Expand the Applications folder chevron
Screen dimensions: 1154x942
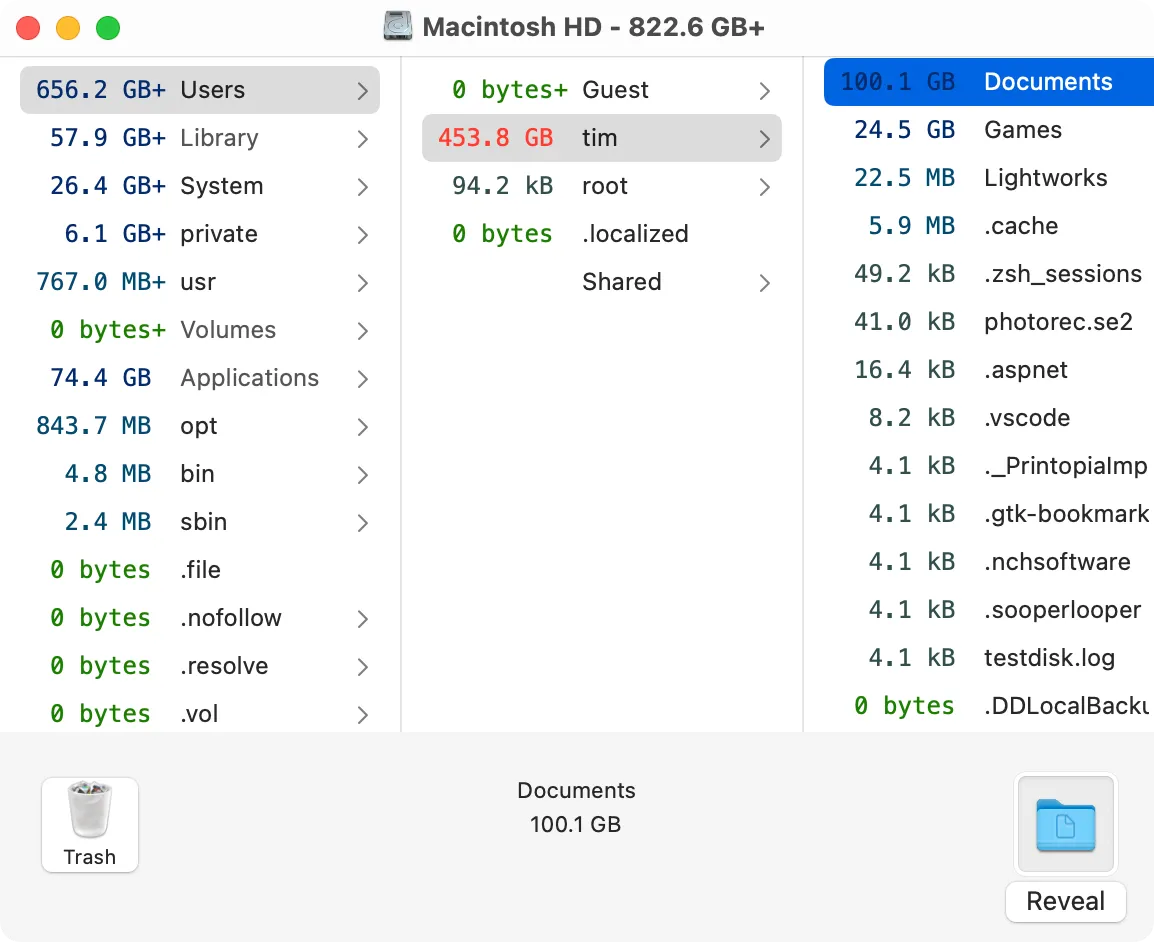tap(362, 378)
